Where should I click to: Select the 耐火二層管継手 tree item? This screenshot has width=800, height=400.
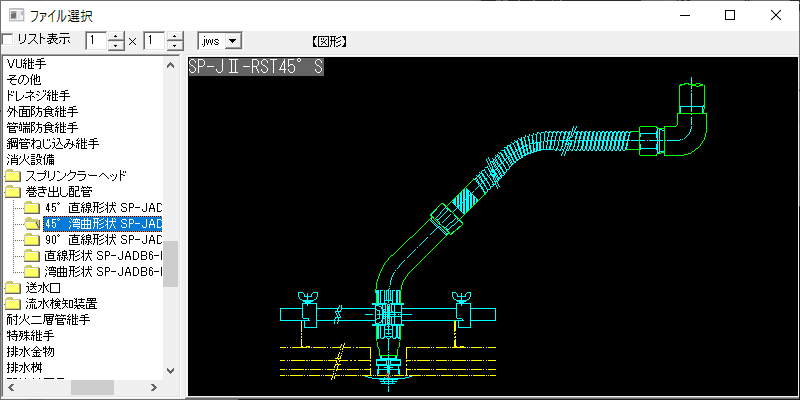(x=48, y=320)
